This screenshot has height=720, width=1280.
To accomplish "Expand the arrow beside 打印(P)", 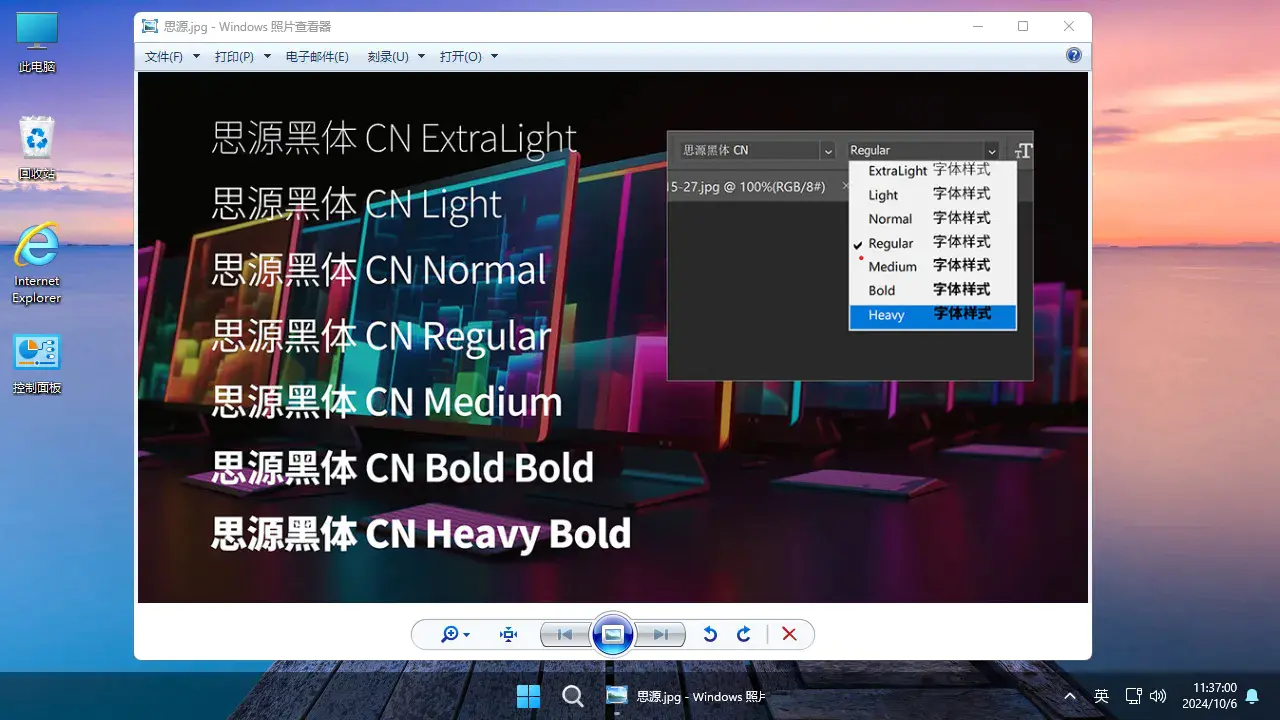I will click(267, 57).
